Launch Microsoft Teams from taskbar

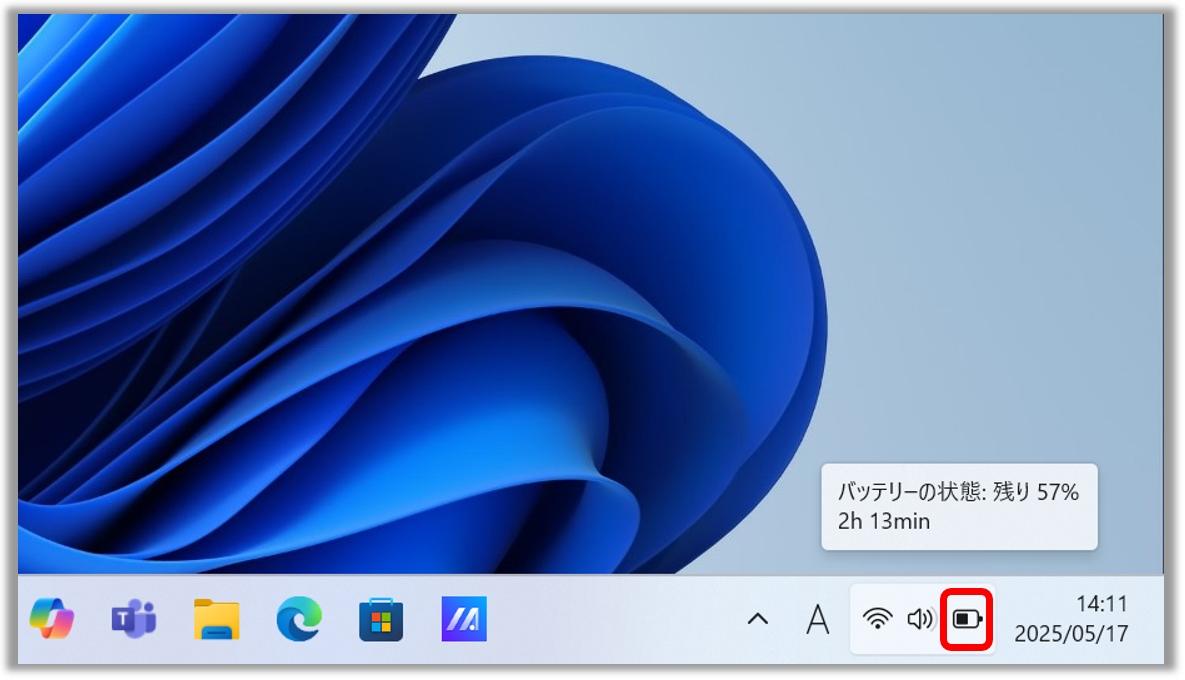(135, 619)
